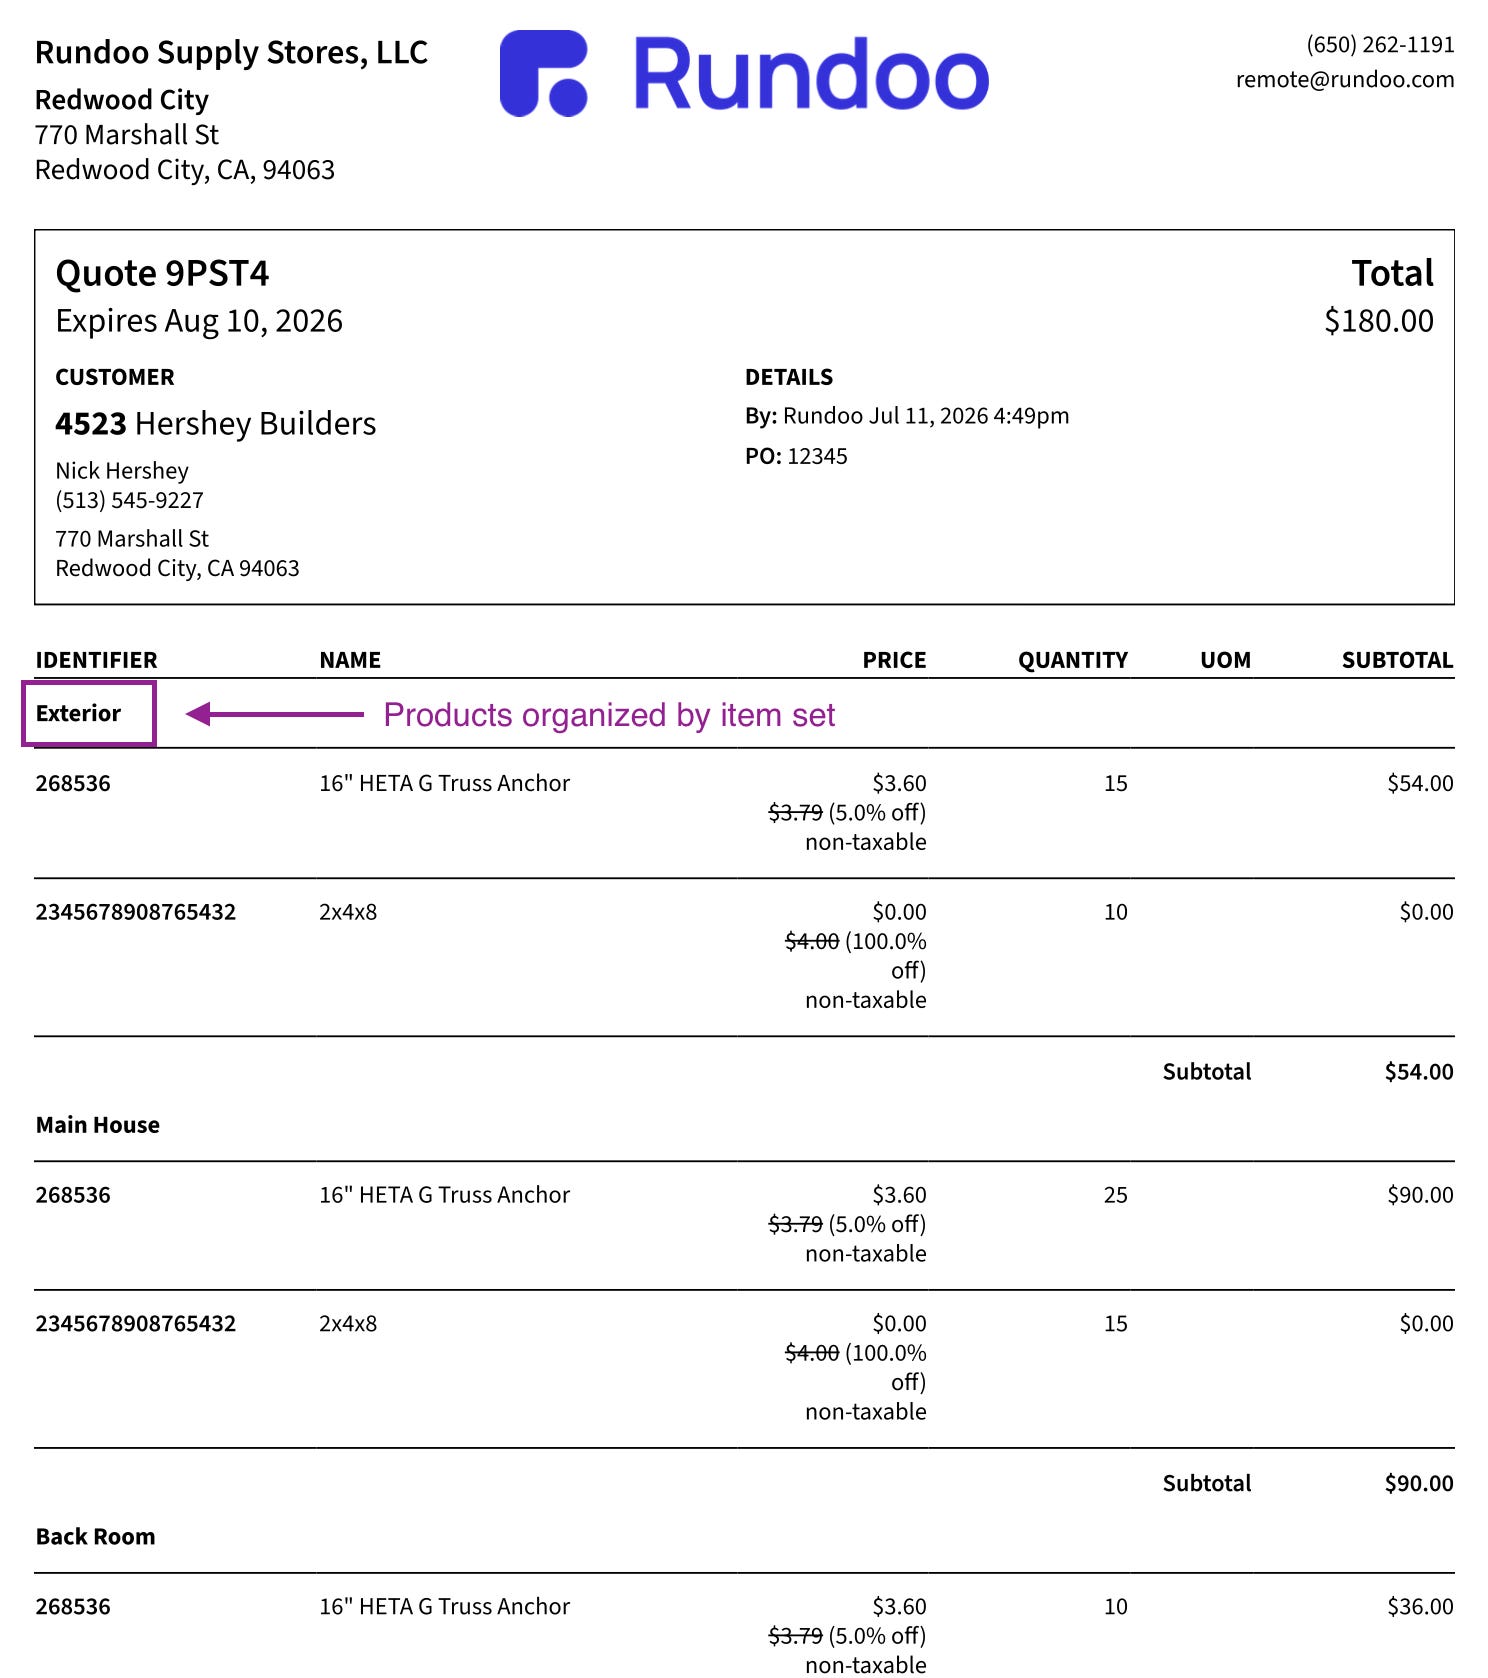Open the remote@rundoo.com email address
1488x1678 pixels.
(x=1345, y=80)
